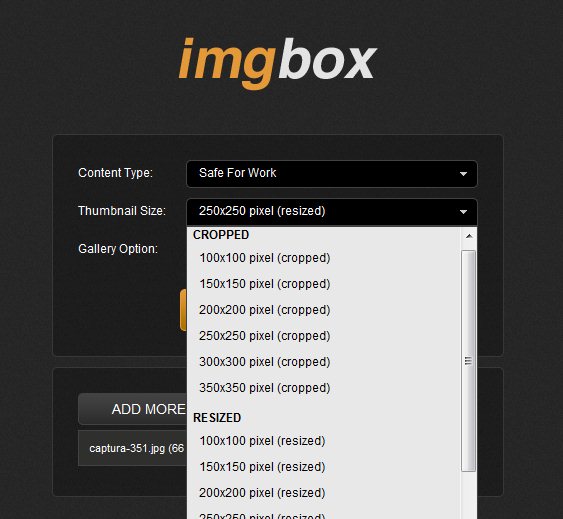Click the ADD MORE button
563x519 pixels.
click(x=132, y=409)
